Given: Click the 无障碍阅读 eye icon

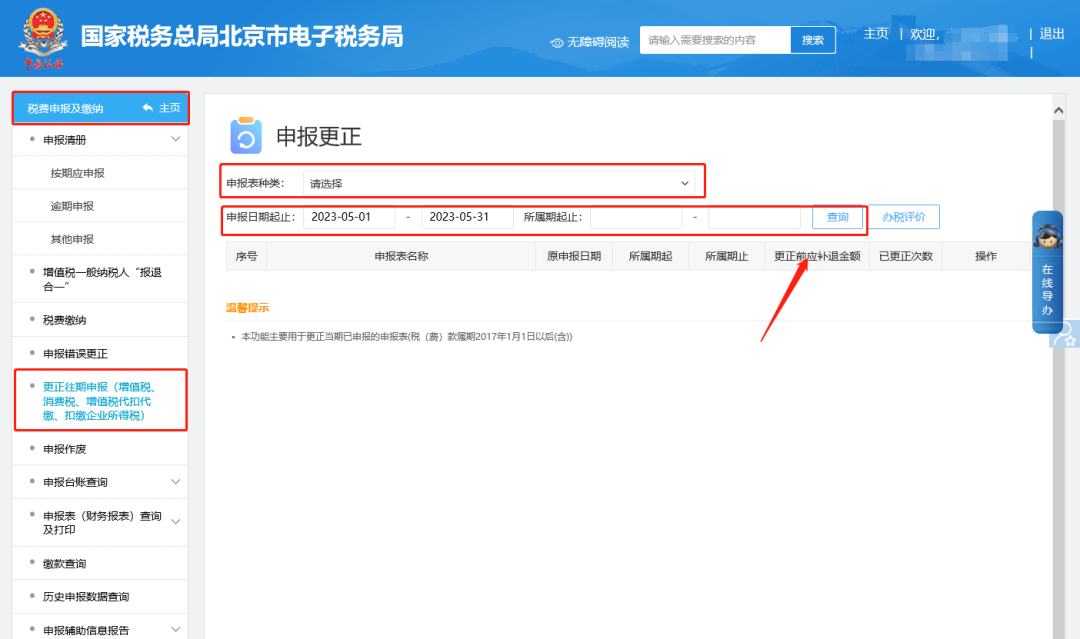Looking at the screenshot, I should tap(557, 42).
